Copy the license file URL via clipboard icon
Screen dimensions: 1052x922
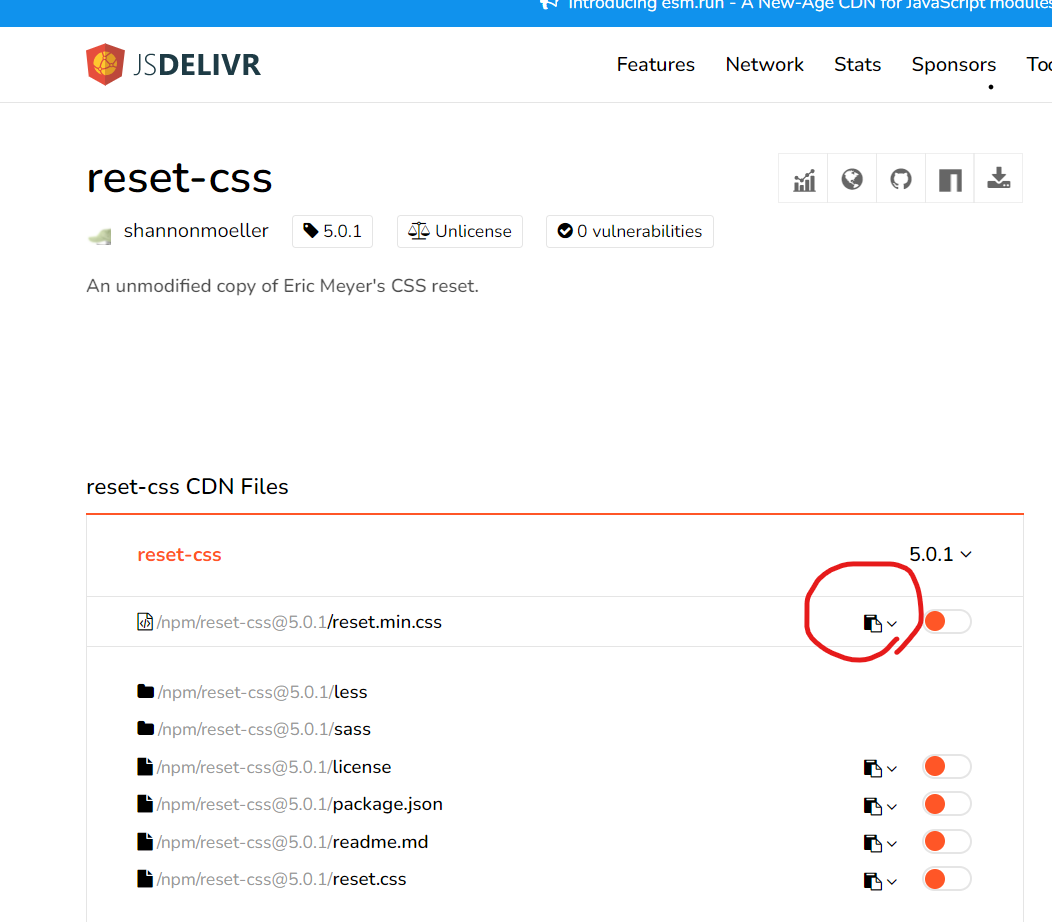click(872, 768)
